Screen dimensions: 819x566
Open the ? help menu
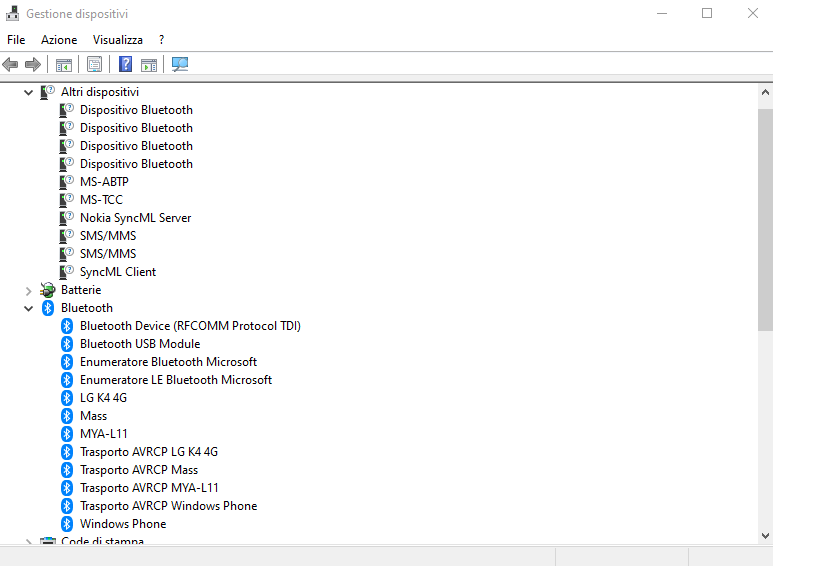tap(161, 40)
